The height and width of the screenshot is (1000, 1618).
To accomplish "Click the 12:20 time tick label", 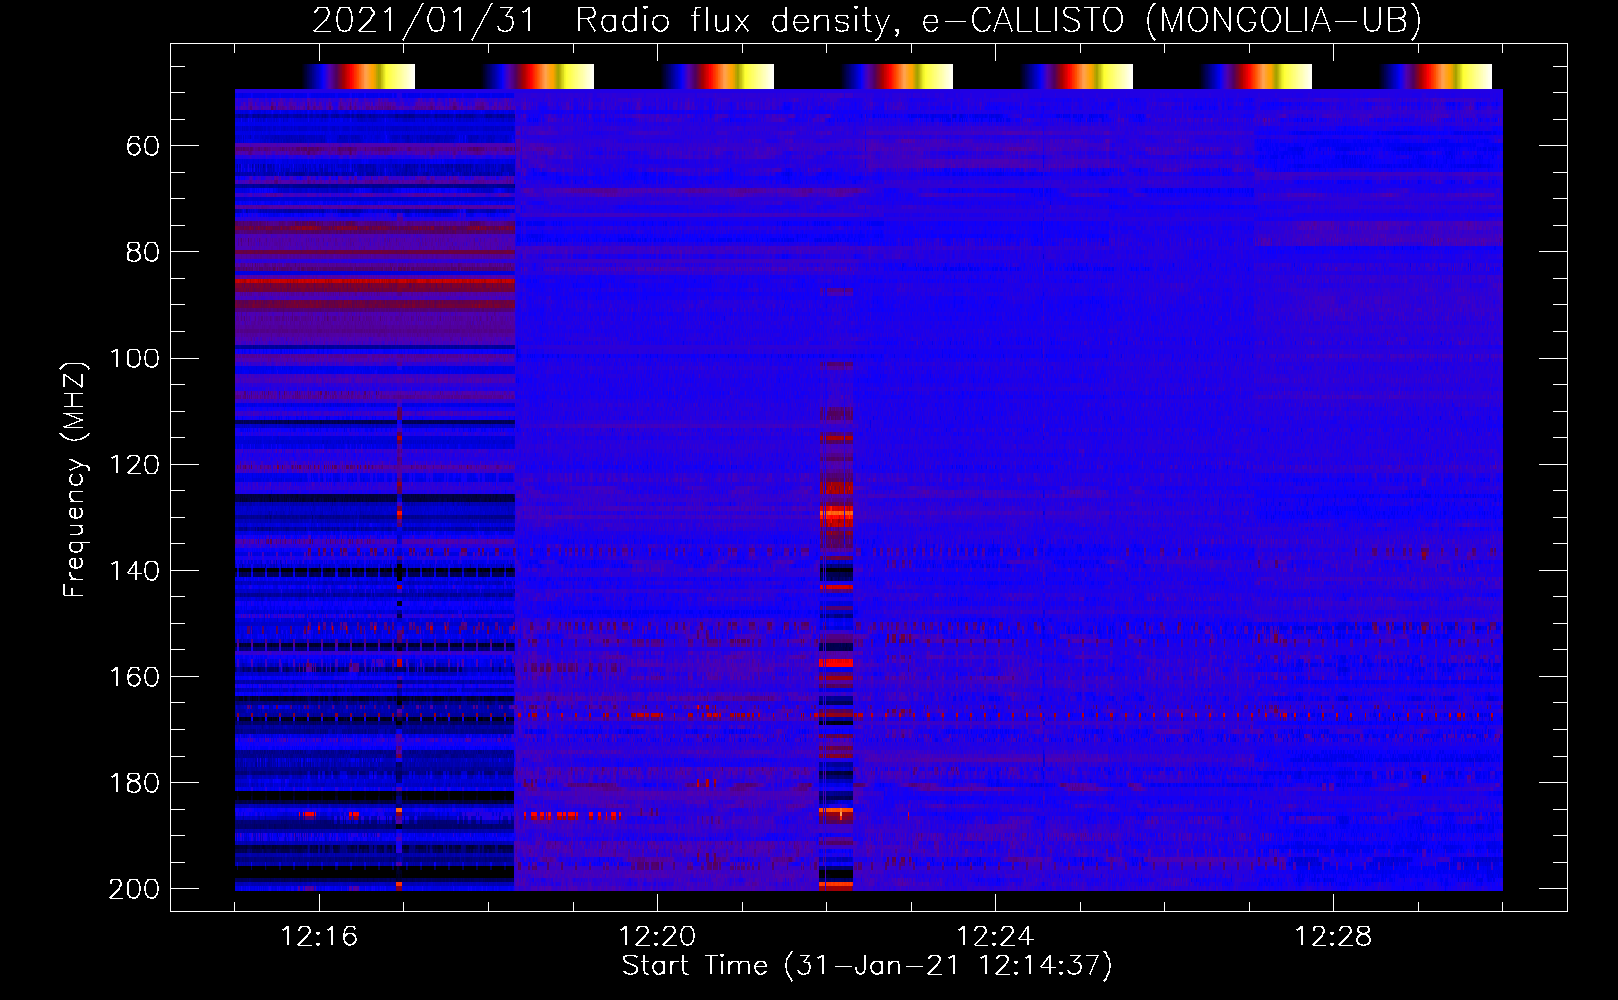I will [x=657, y=937].
